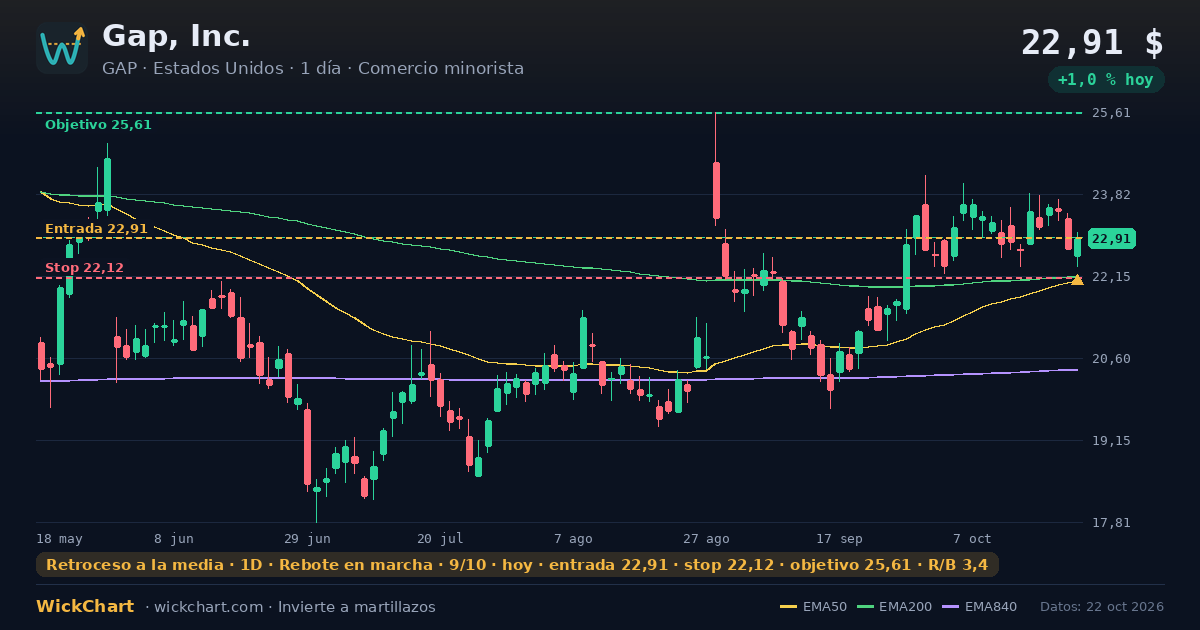Click the EMA50 legend entry
Viewport: 1200px width, 630px height.
(813, 607)
